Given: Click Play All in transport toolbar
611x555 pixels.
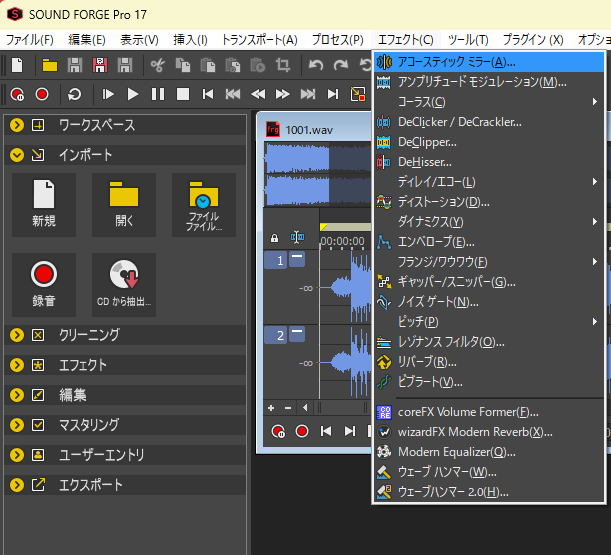Looking at the screenshot, I should (x=108, y=94).
